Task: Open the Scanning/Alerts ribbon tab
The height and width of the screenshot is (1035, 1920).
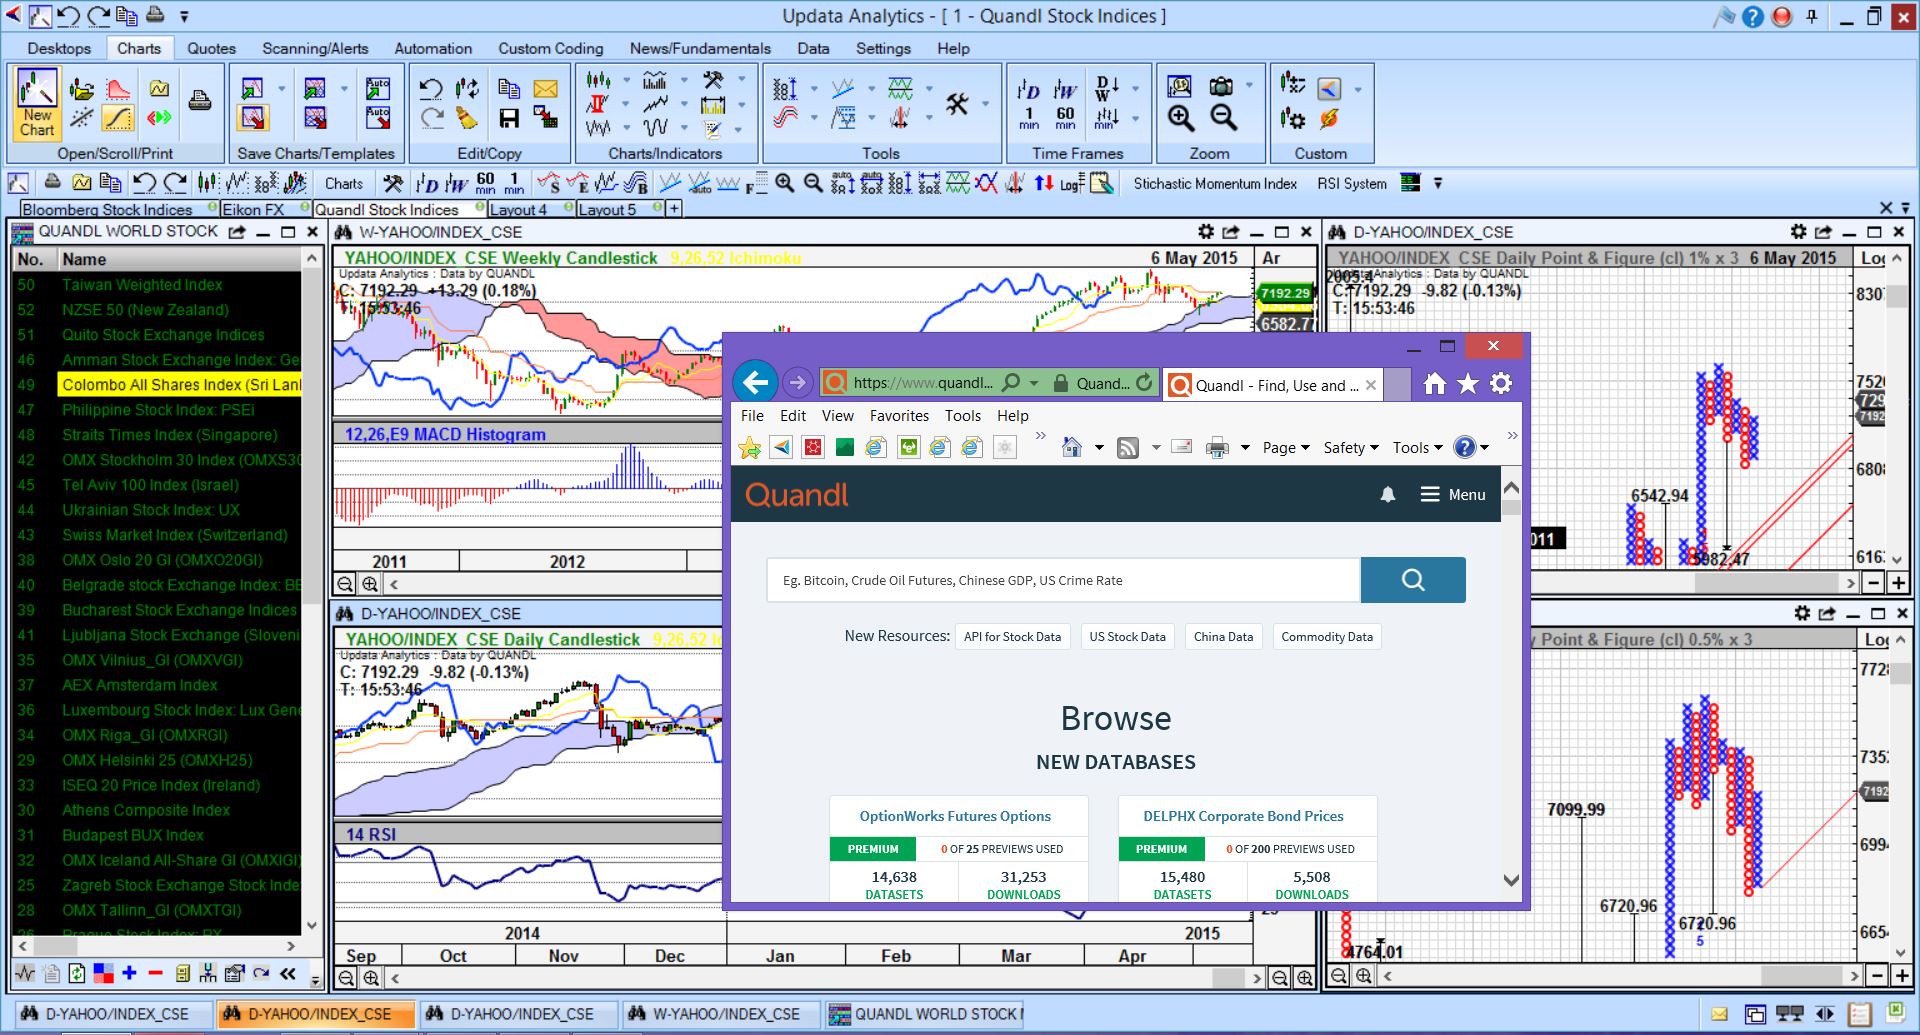Action: click(315, 48)
